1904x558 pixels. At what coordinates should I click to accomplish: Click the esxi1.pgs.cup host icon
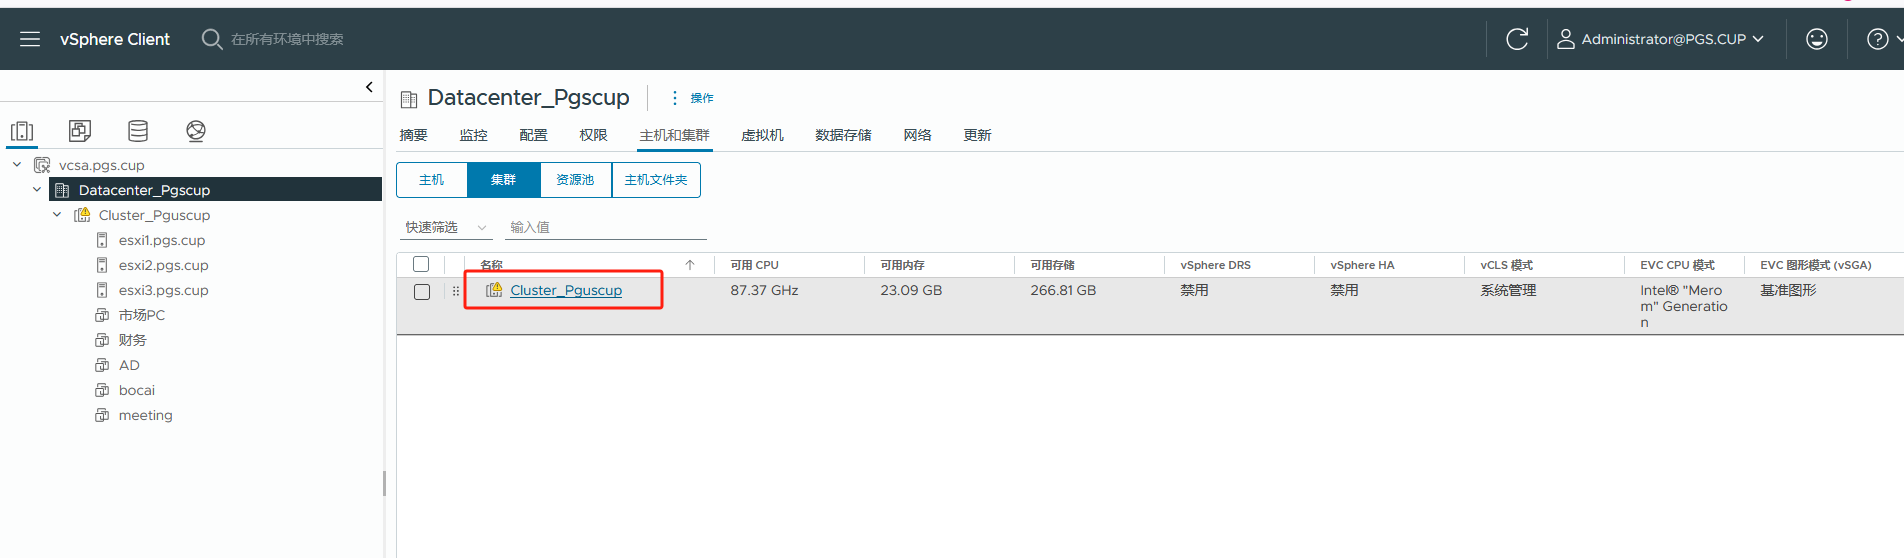point(102,240)
